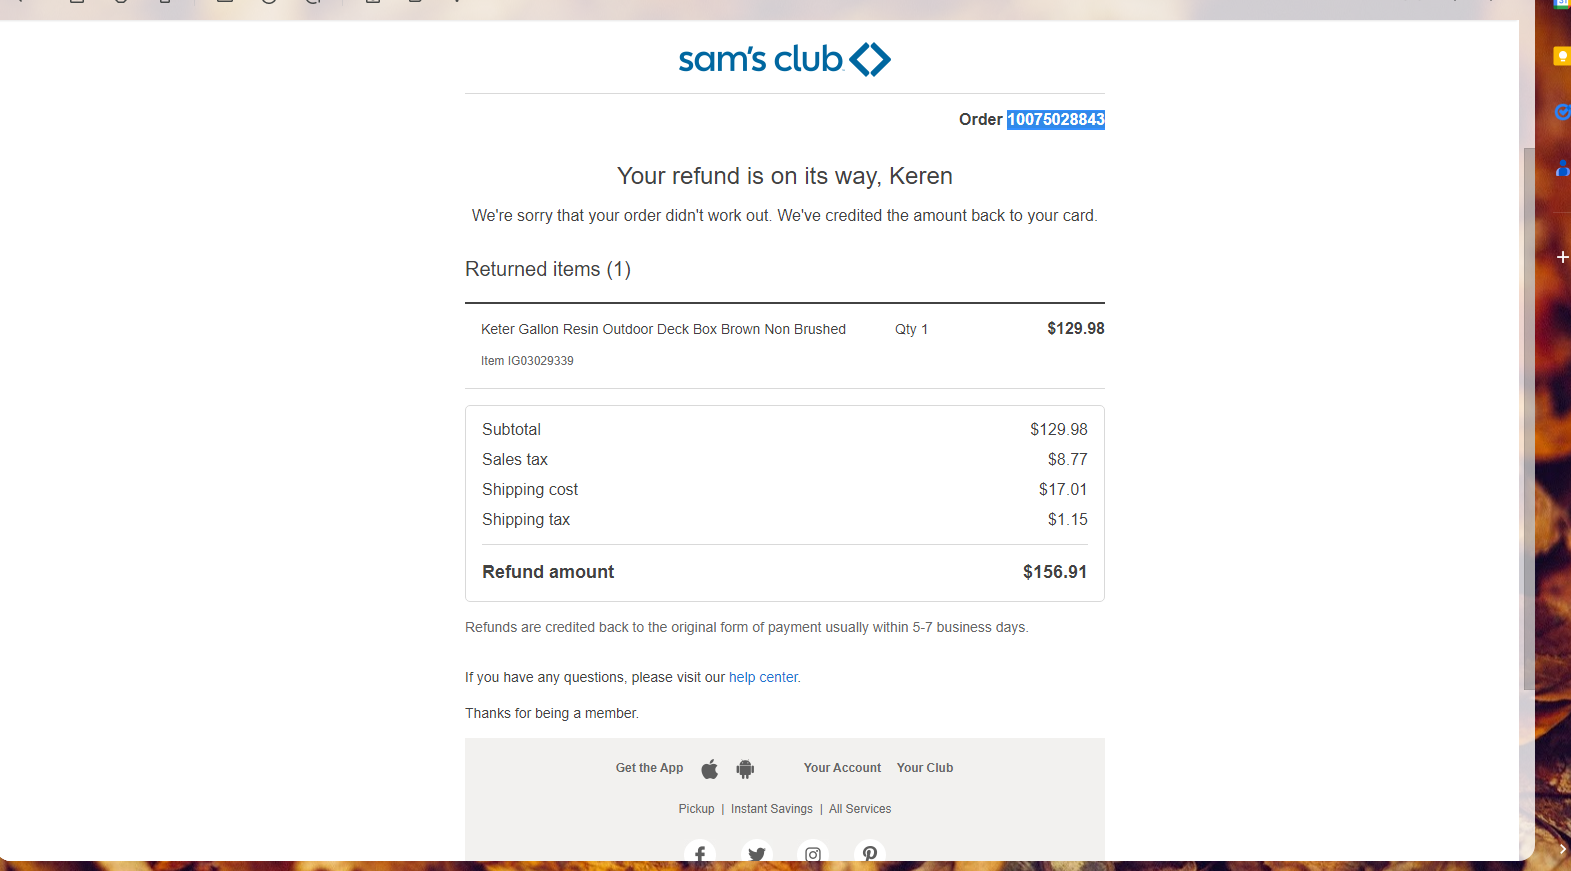Open the Instant Savings link
This screenshot has height=871, width=1571.
(772, 809)
